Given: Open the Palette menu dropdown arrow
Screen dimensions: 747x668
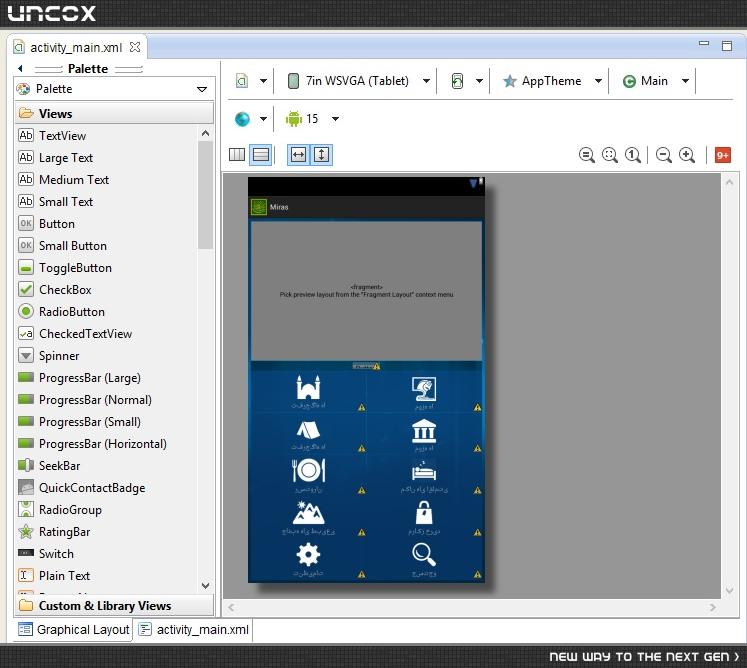Looking at the screenshot, I should [202, 89].
